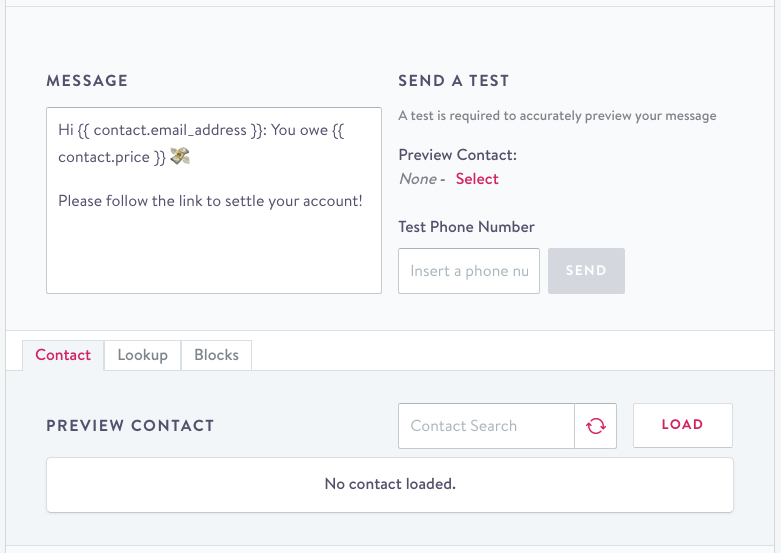Click the refresh icon beside Contact Search

coord(596,426)
